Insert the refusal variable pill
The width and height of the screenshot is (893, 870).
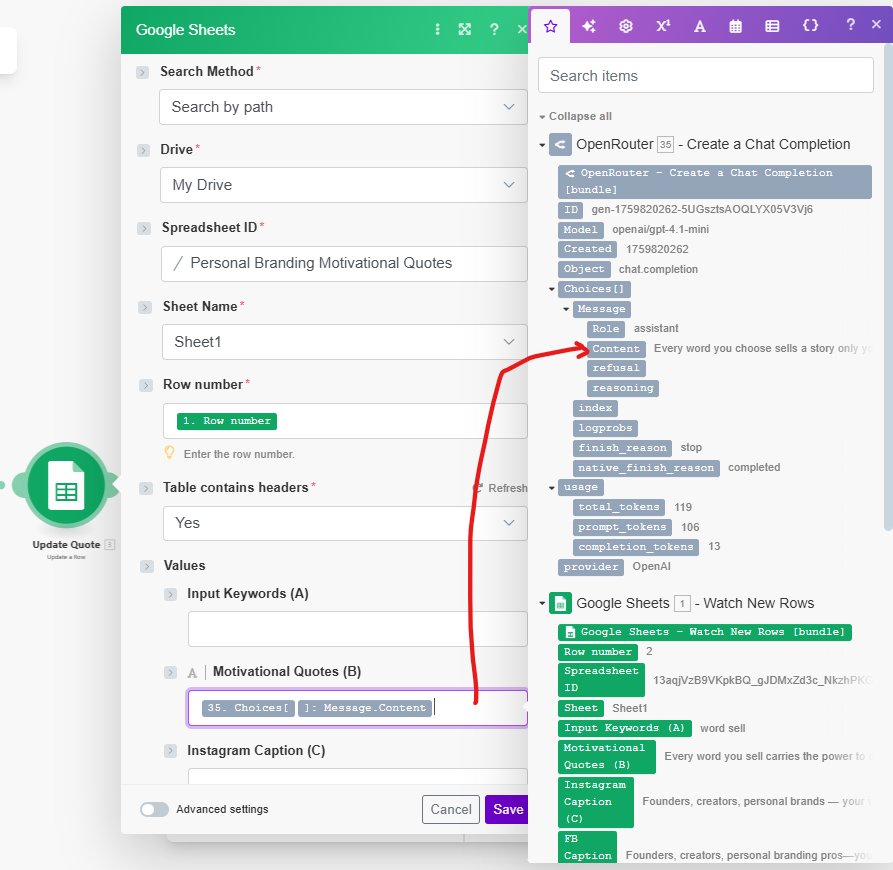point(616,368)
